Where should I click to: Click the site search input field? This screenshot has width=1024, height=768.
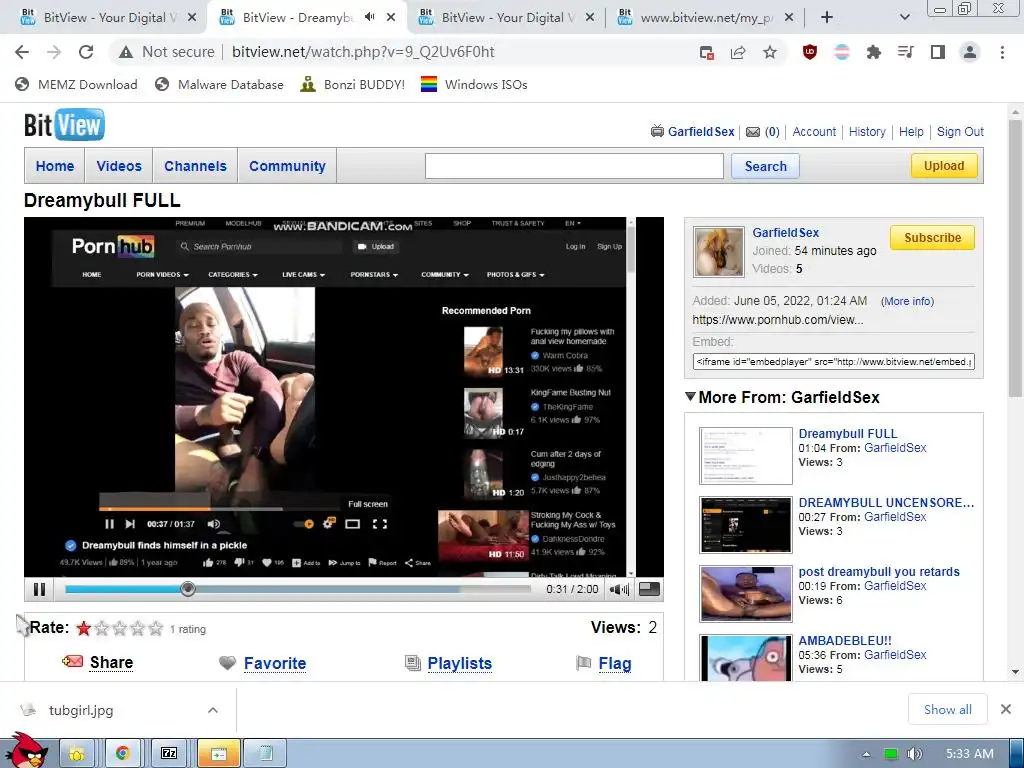click(x=574, y=166)
